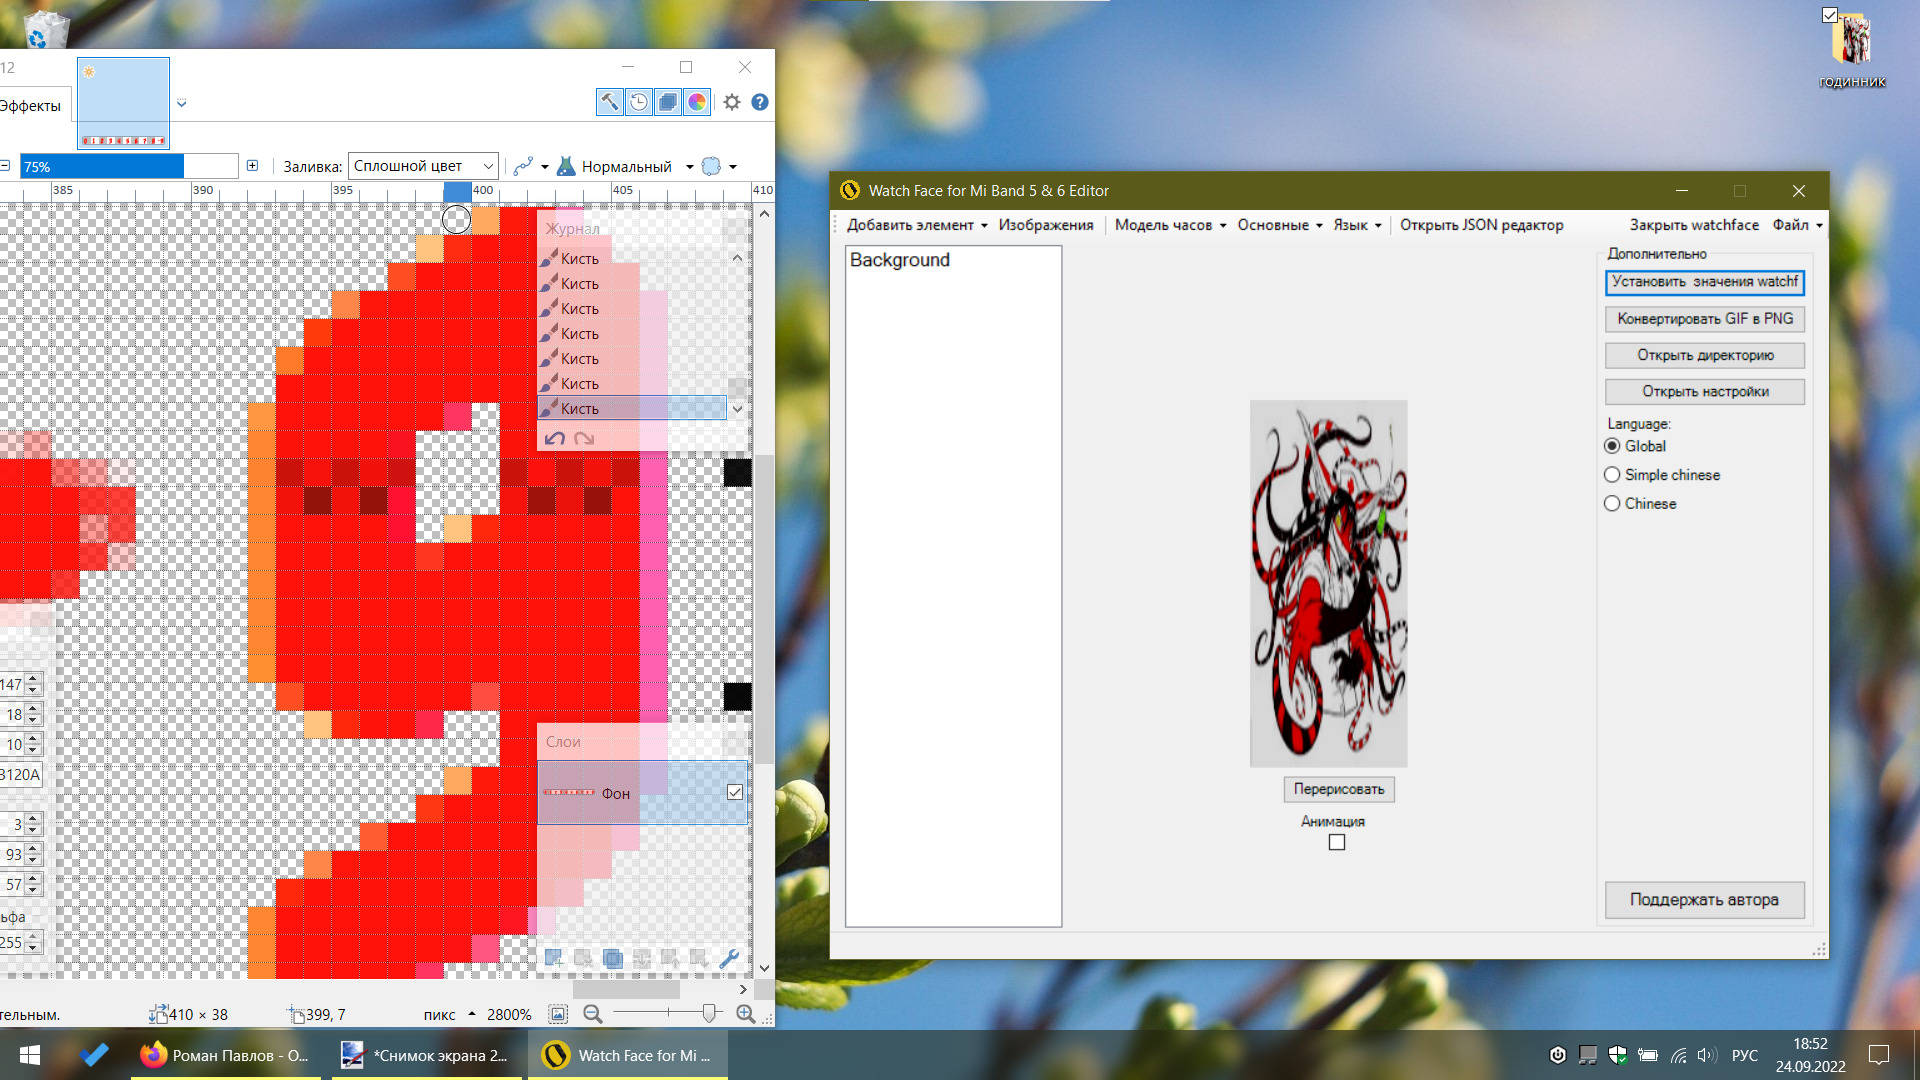Enable the Анимация checkbox
This screenshot has height=1080, width=1920.
1337,842
